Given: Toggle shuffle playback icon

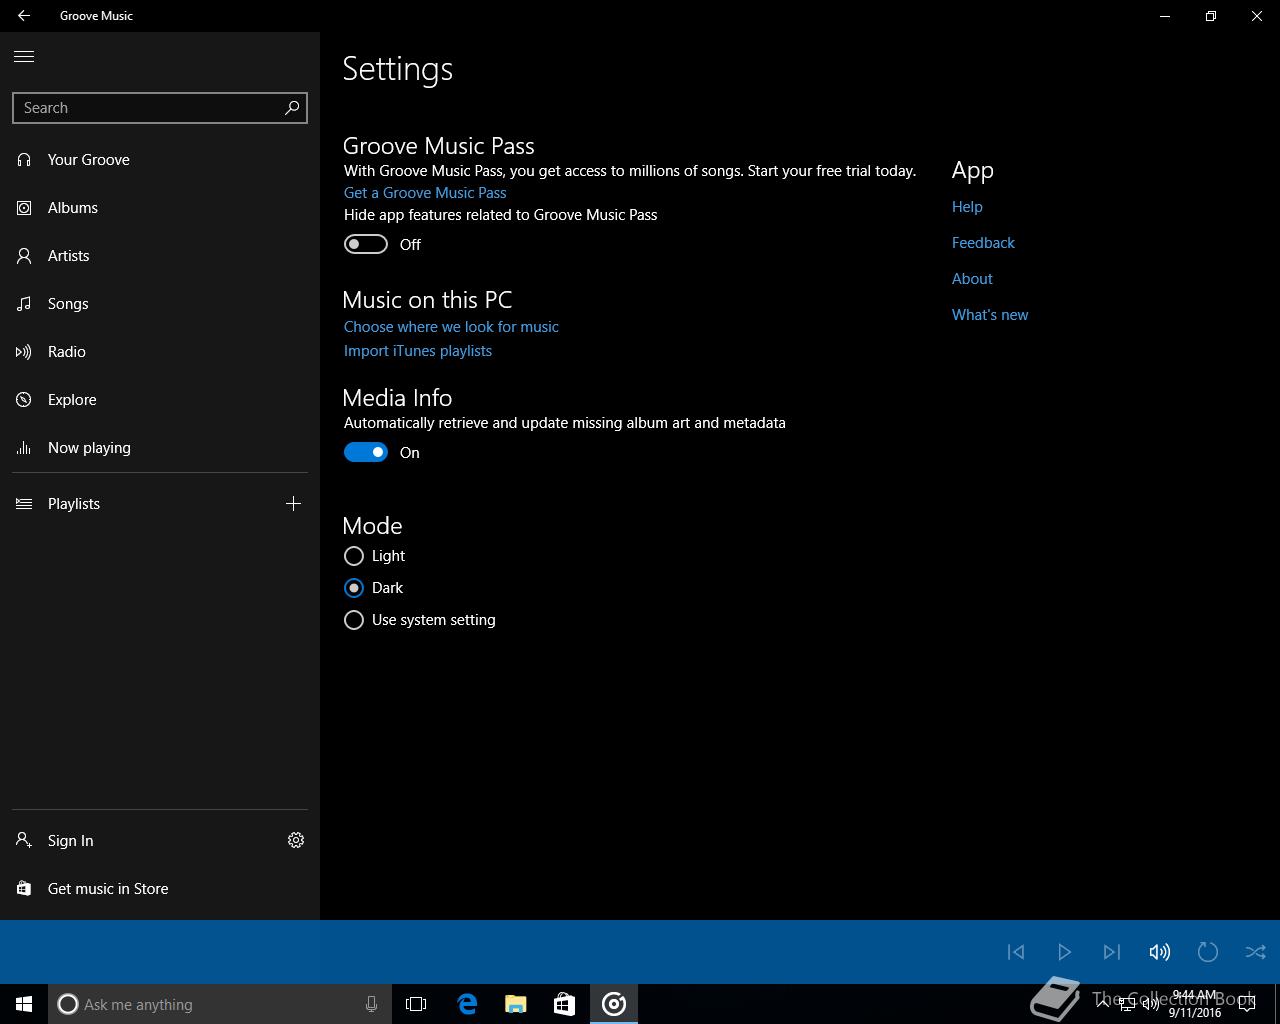Looking at the screenshot, I should click(x=1256, y=952).
